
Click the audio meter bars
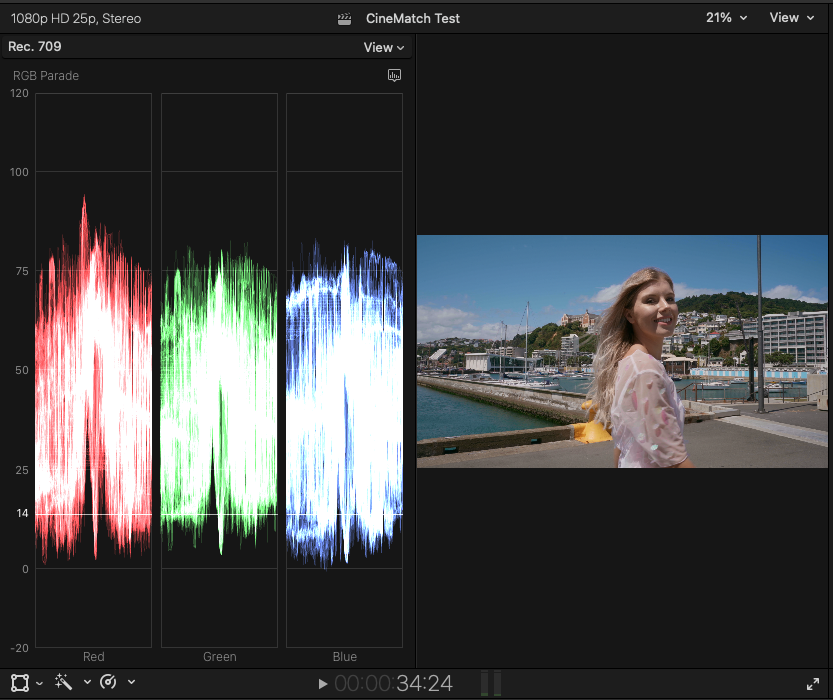pyautogui.click(x=491, y=683)
